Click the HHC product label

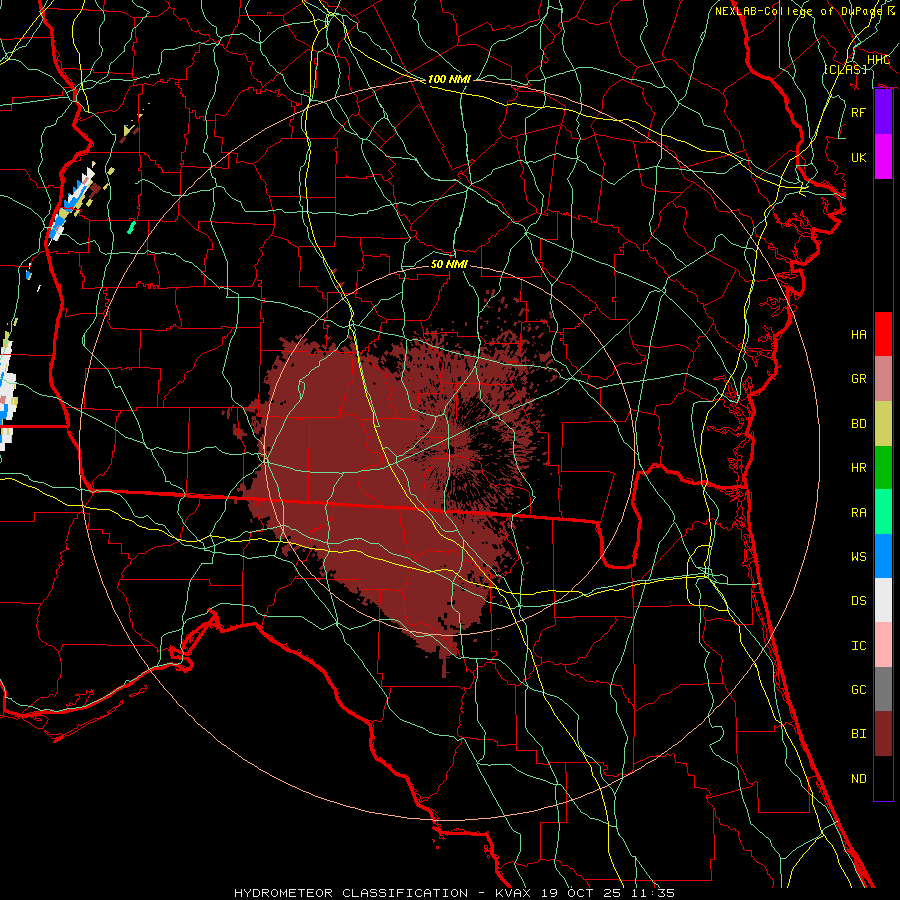pos(879,60)
